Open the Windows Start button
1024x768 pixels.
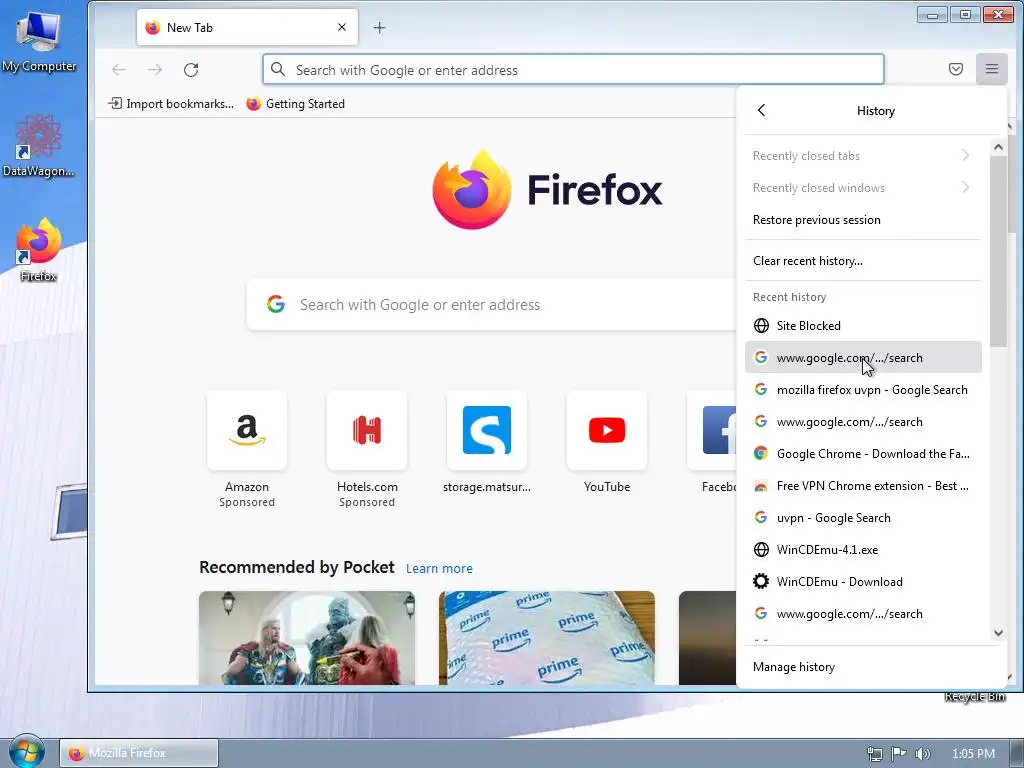[27, 752]
